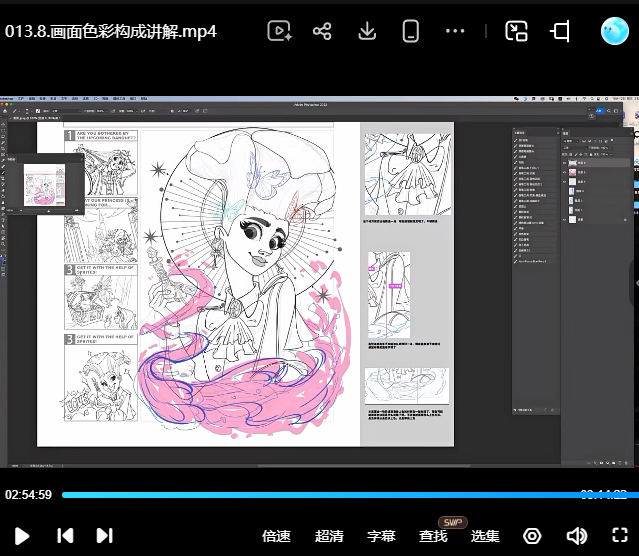Hide the top selected layer in Photoshop

(564, 163)
